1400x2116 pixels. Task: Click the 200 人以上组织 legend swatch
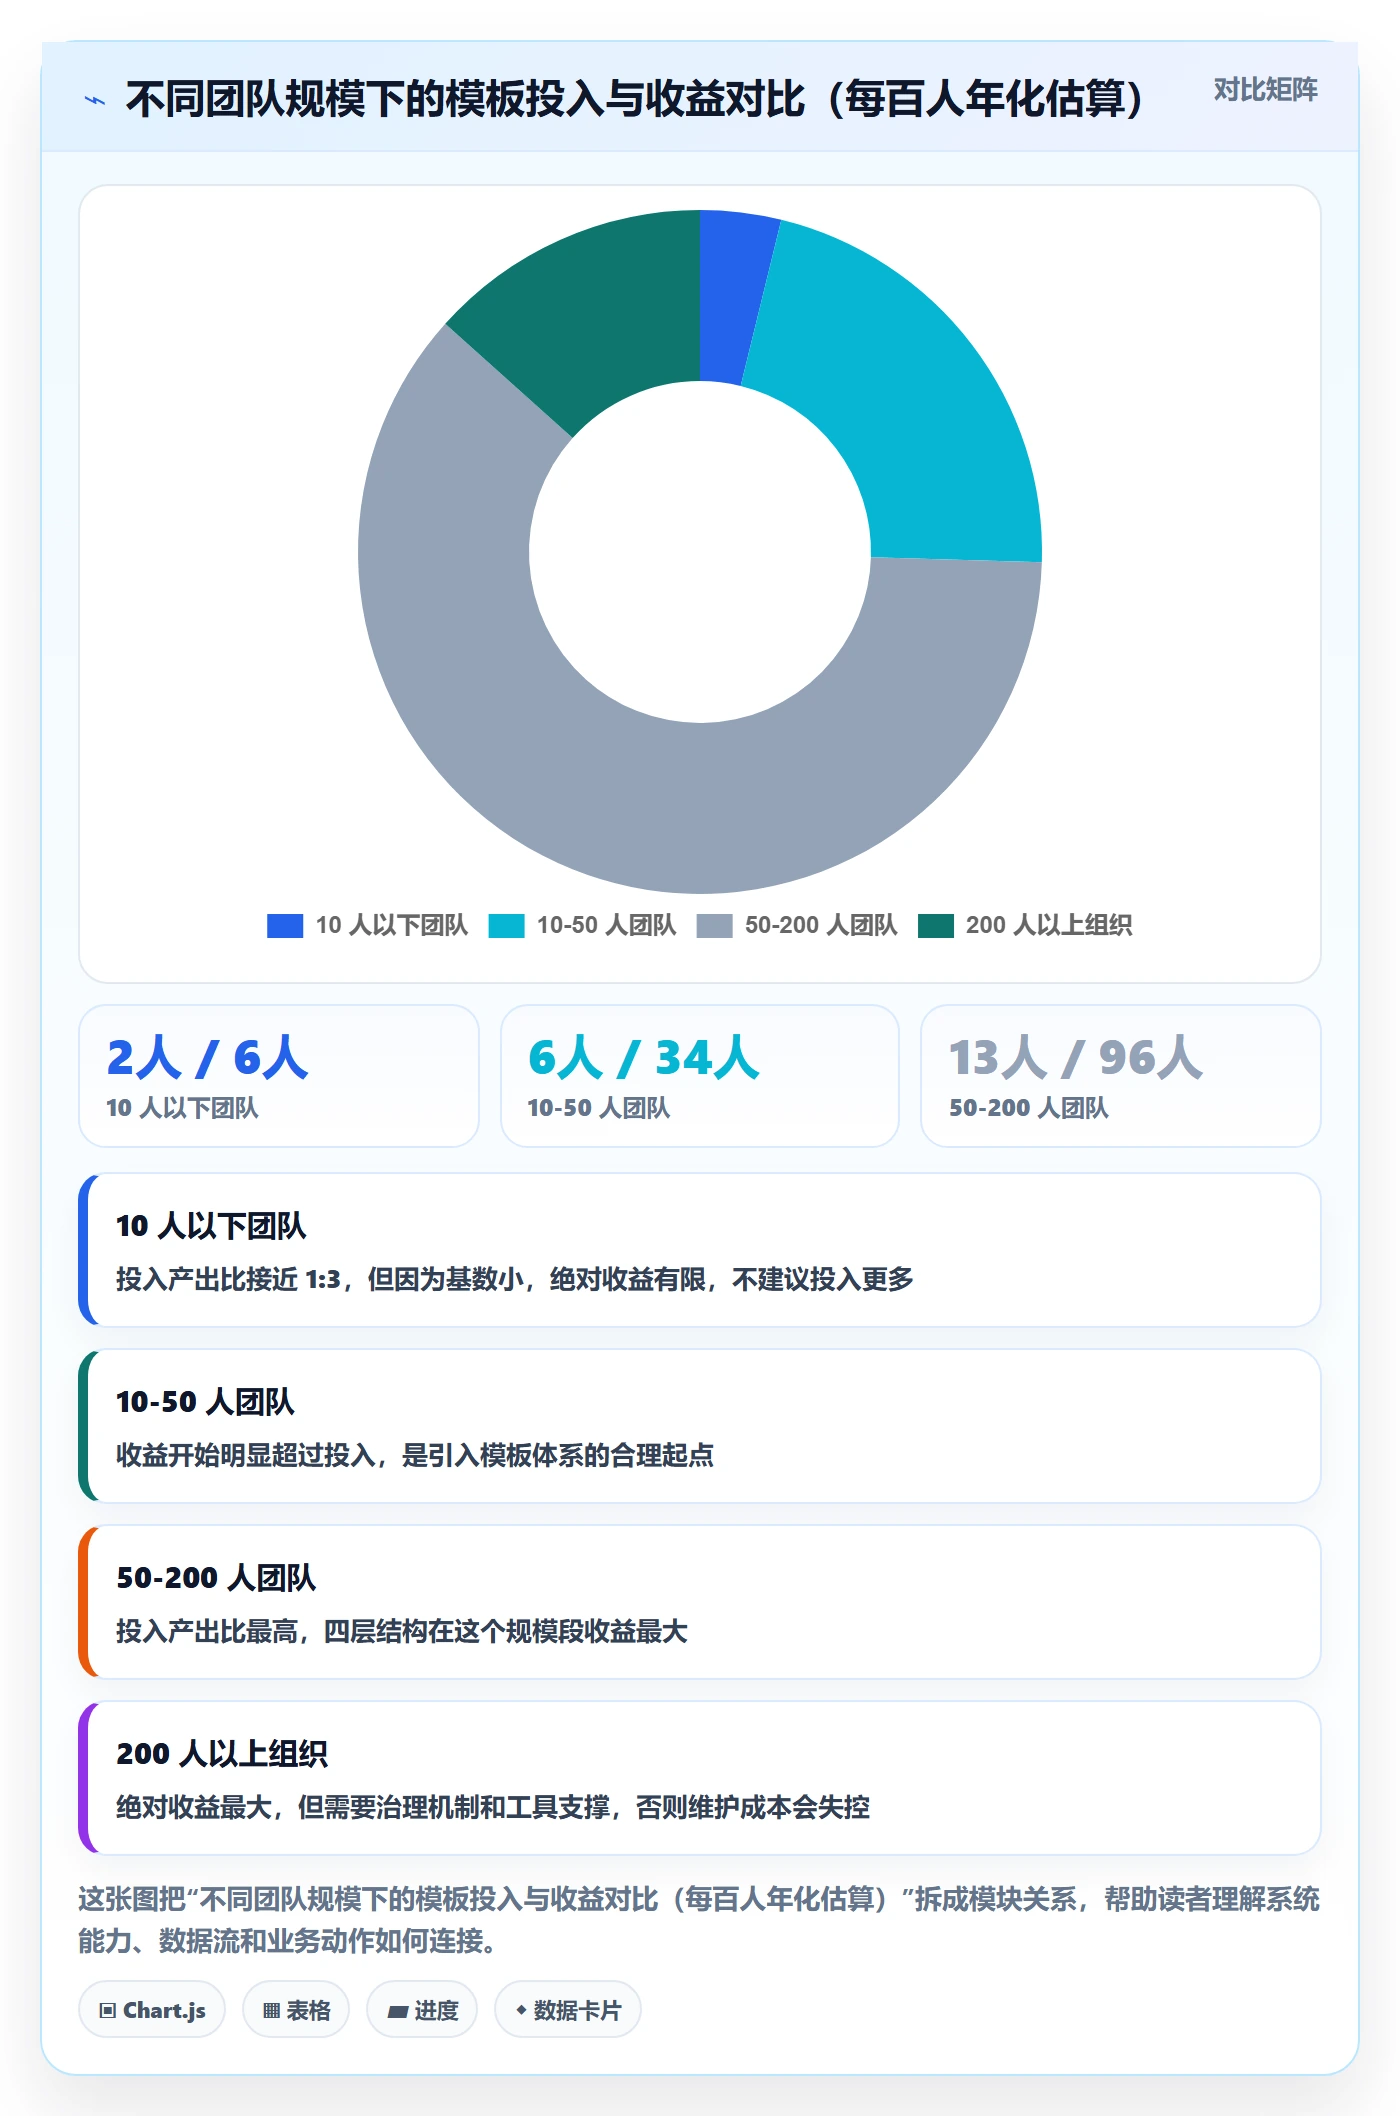pos(935,926)
